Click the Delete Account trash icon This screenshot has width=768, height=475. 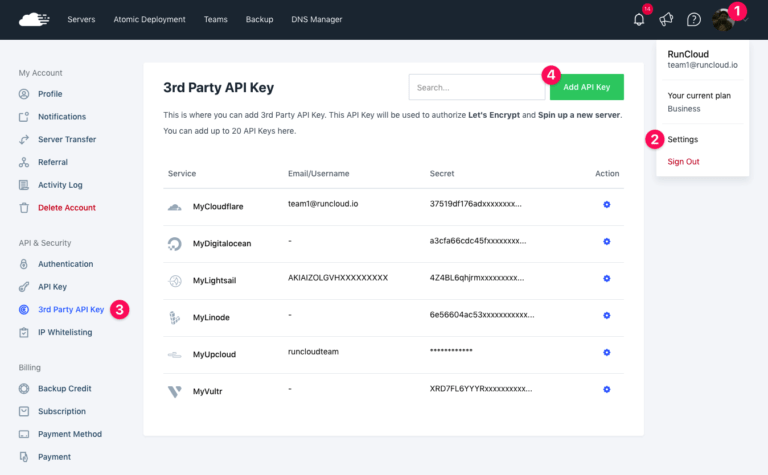pos(24,208)
